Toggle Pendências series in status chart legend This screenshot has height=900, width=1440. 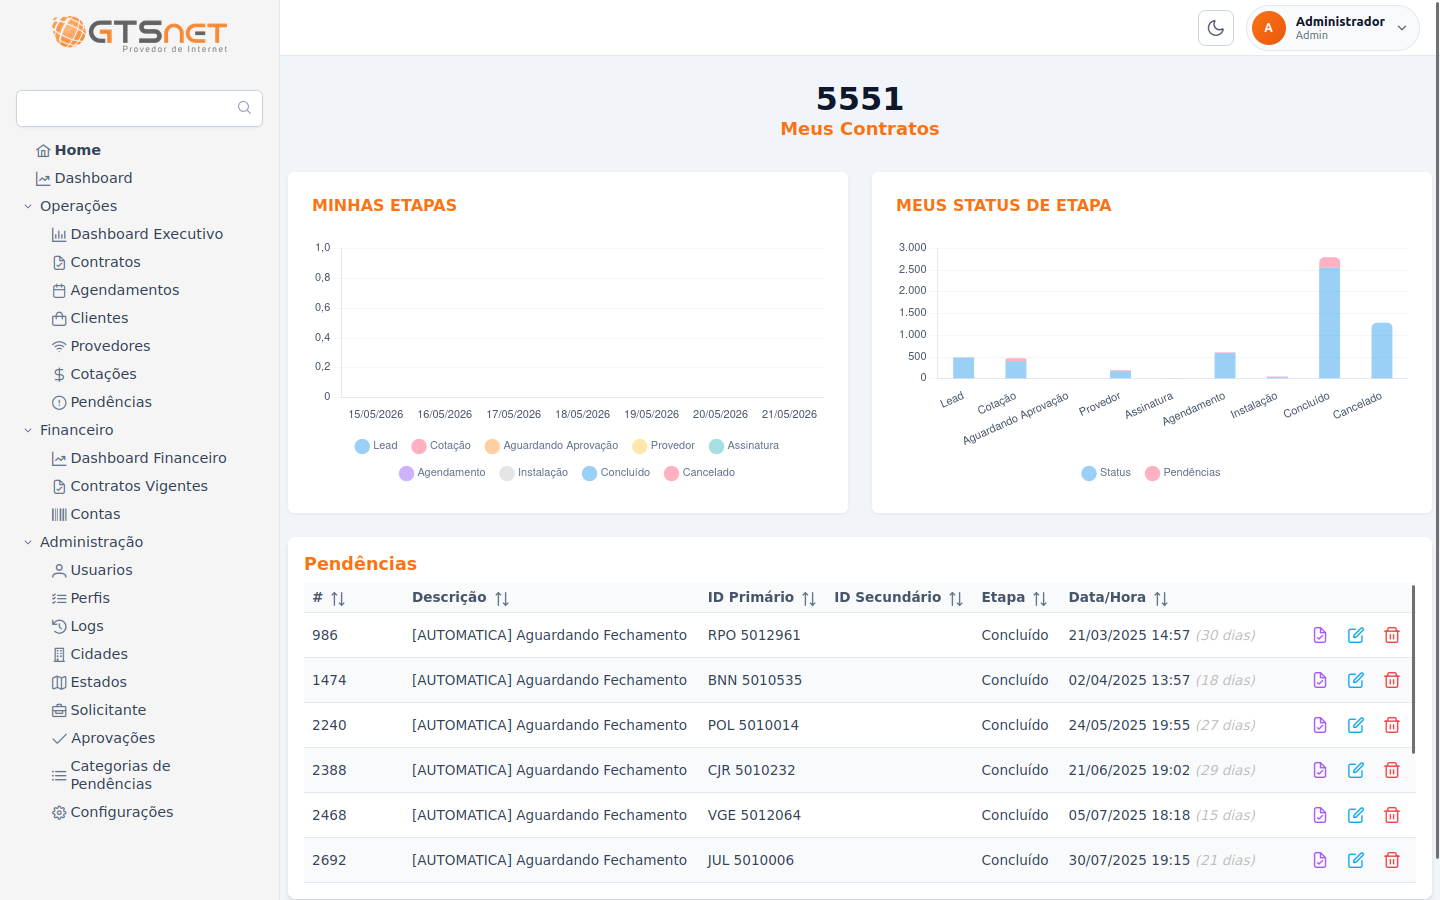(1183, 473)
